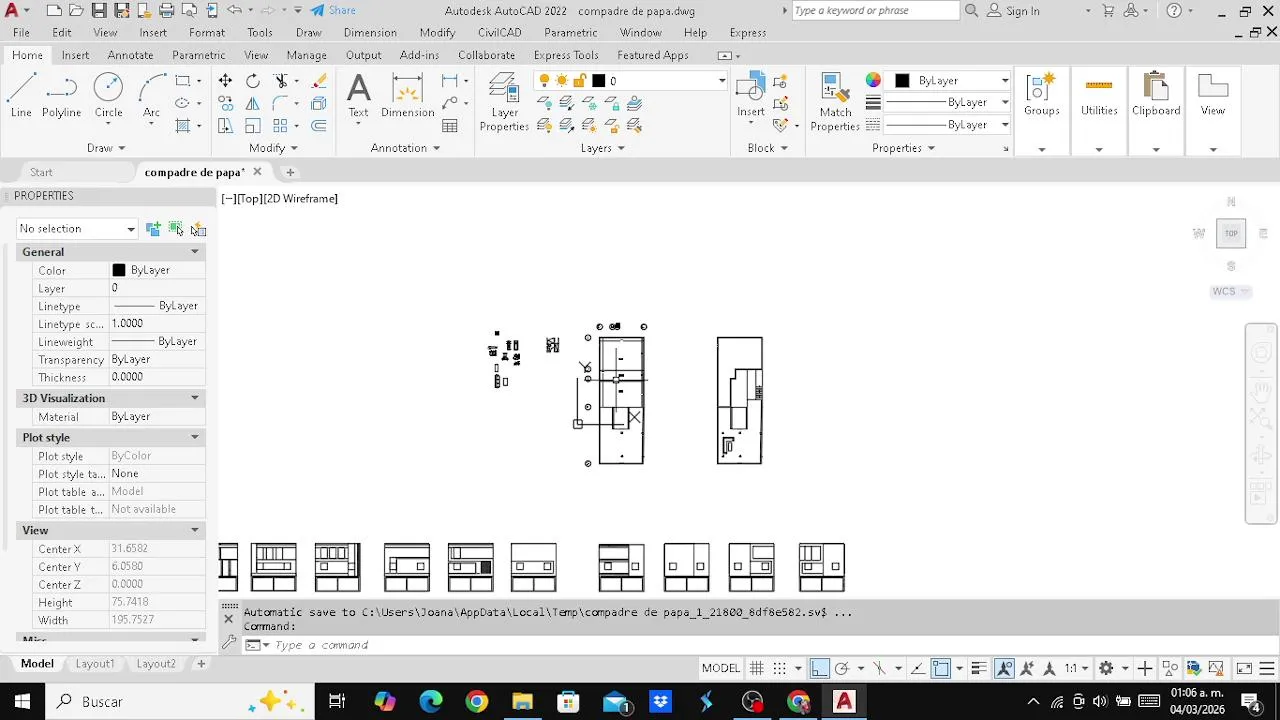Click Sign In link
The image size is (1280, 720).
pos(1012,11)
